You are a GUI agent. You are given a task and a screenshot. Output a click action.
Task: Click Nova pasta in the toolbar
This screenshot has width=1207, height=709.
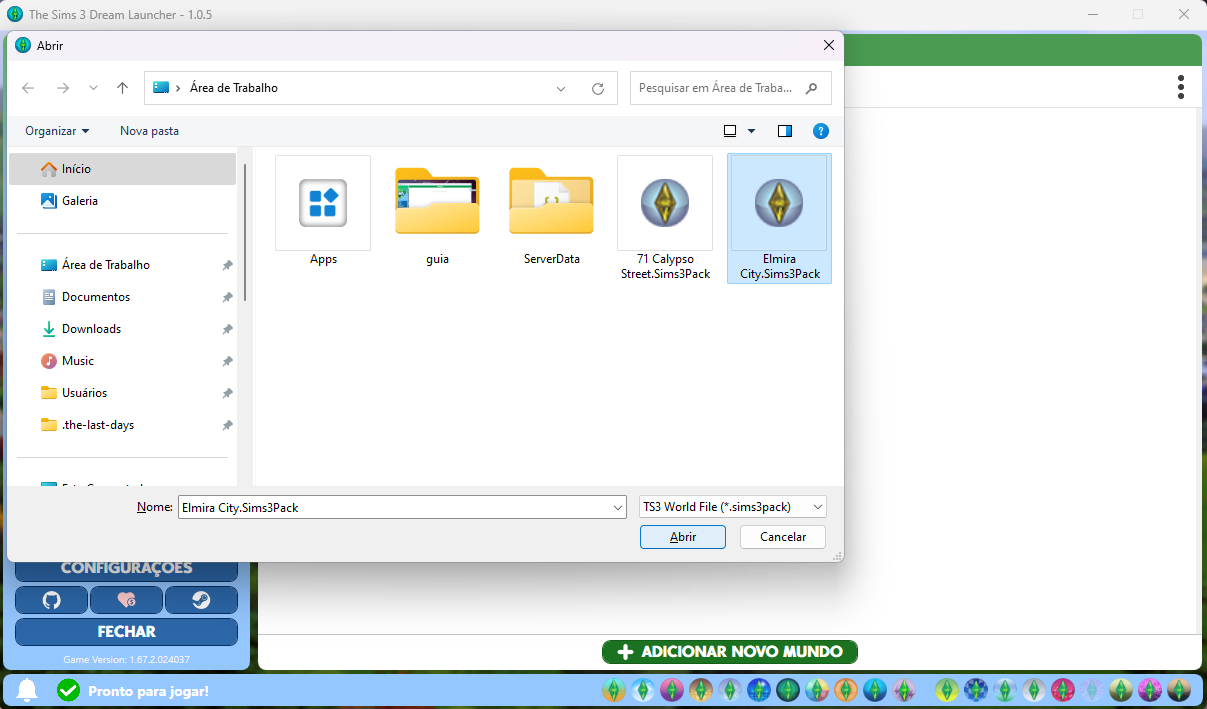click(x=149, y=131)
